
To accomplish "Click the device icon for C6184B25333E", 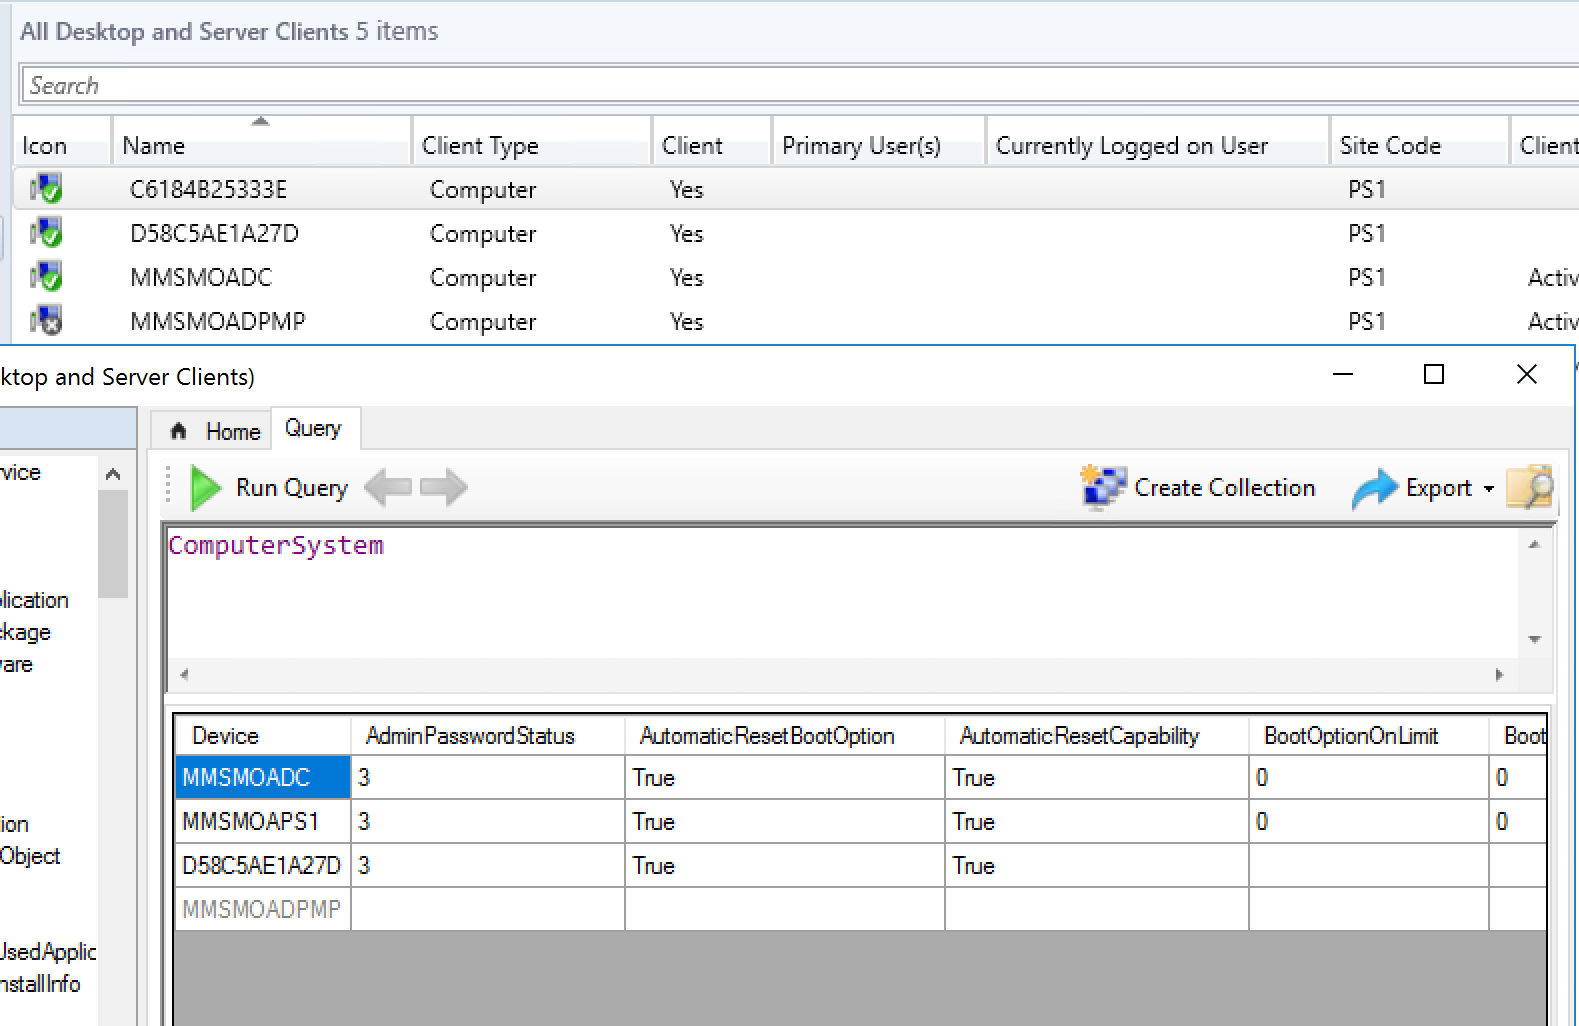I will [x=46, y=189].
